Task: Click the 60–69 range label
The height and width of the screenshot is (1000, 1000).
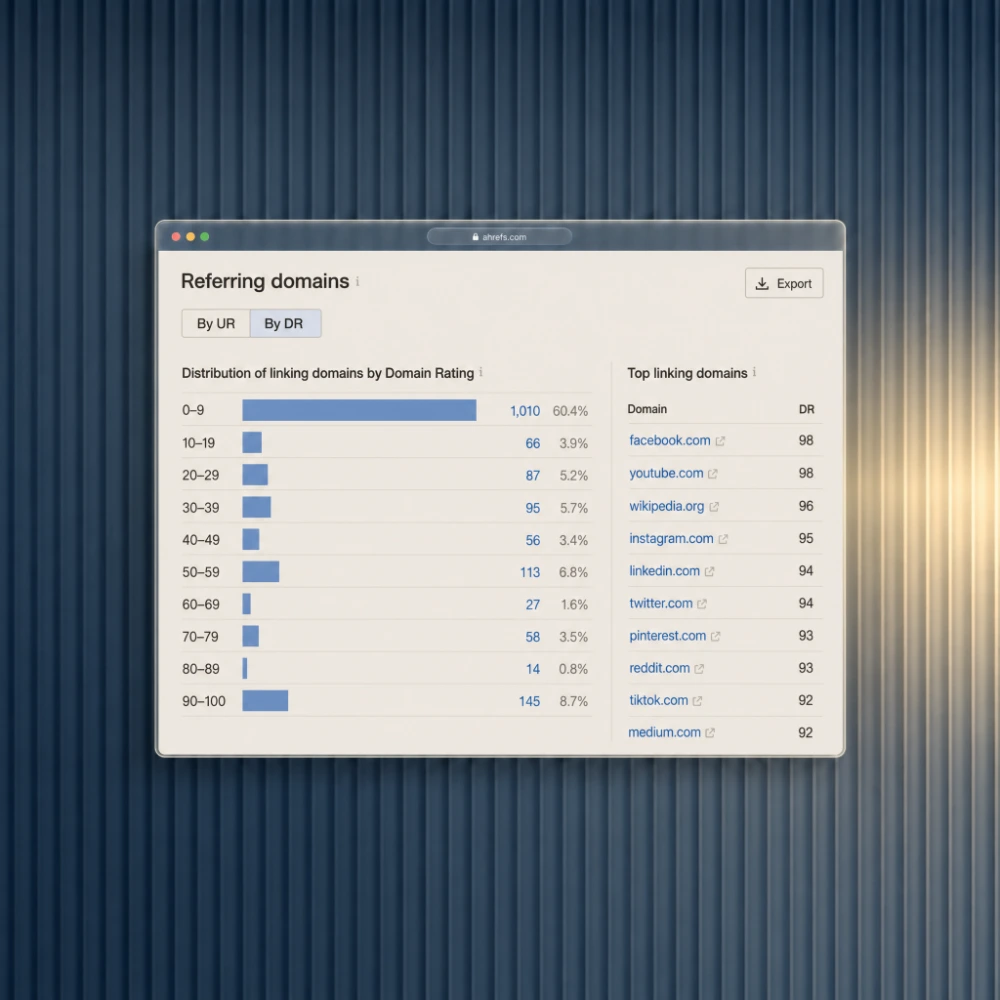Action: 201,605
